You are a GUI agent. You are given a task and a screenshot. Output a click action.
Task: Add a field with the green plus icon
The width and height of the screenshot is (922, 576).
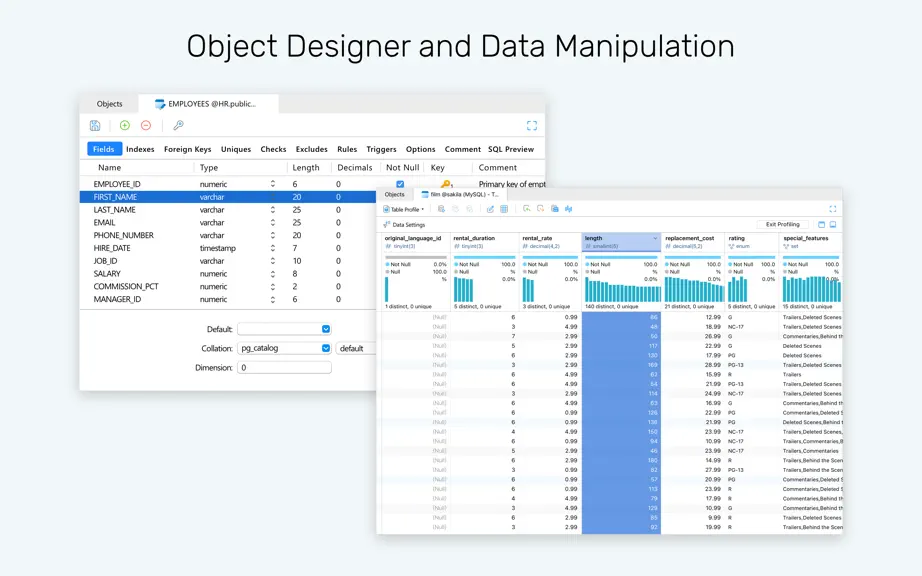click(x=125, y=125)
